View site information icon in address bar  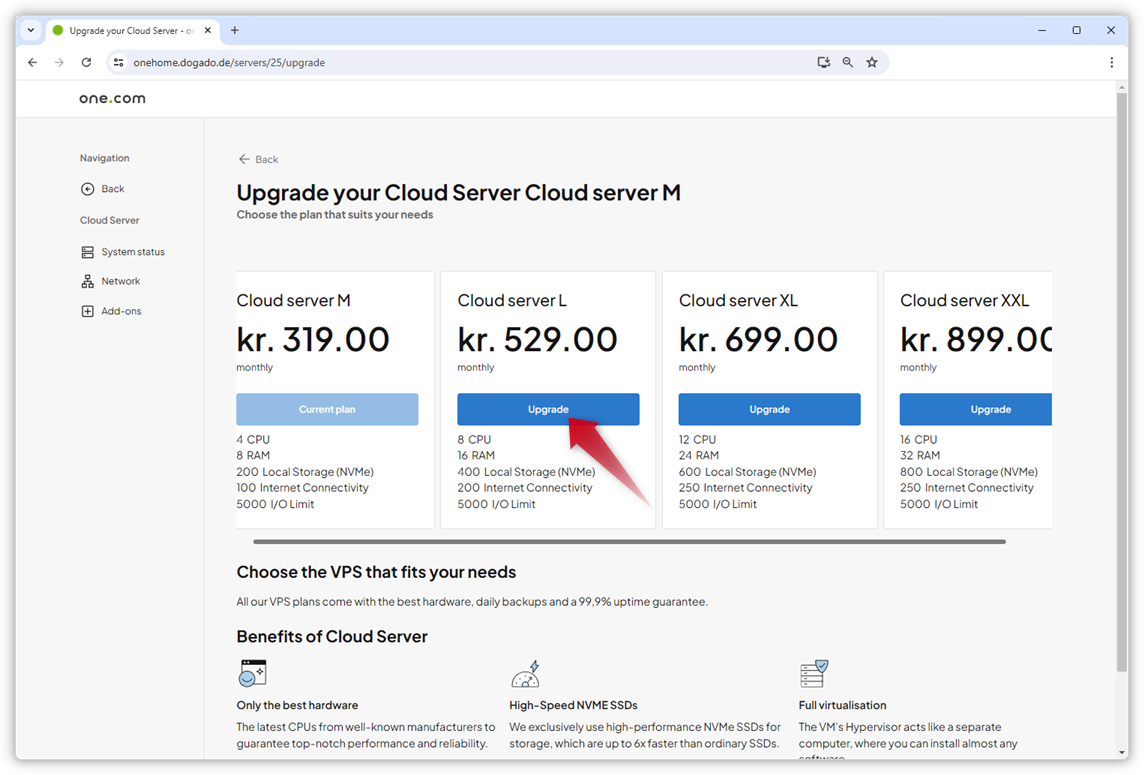pos(118,62)
